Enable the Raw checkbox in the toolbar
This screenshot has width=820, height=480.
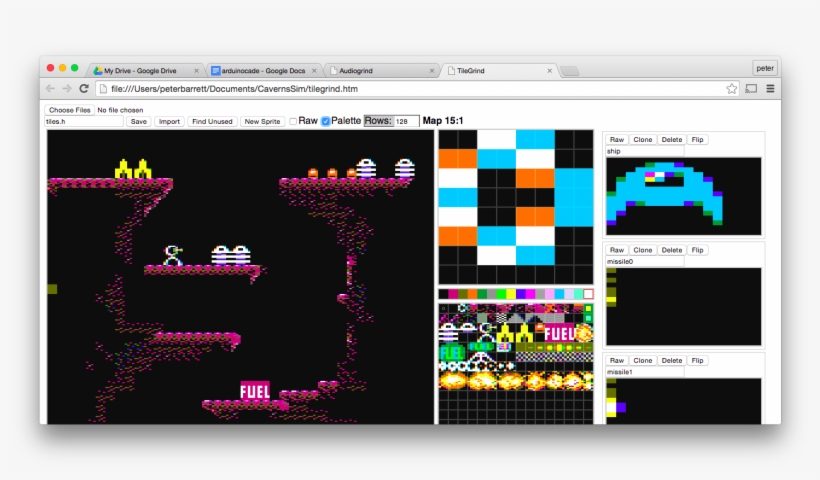pos(293,121)
